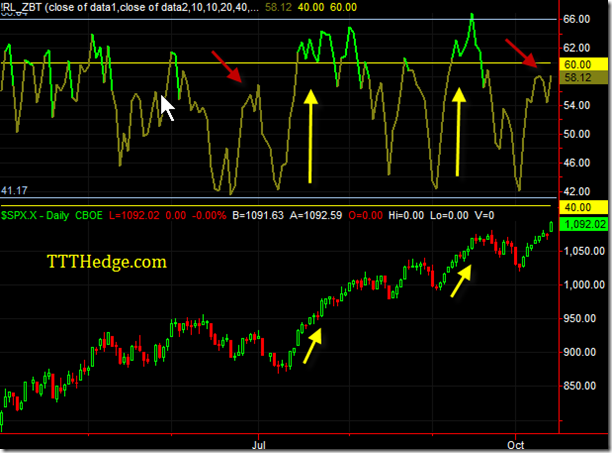Click the 66.00 indicator axis label
612x453 pixels.
576,19
